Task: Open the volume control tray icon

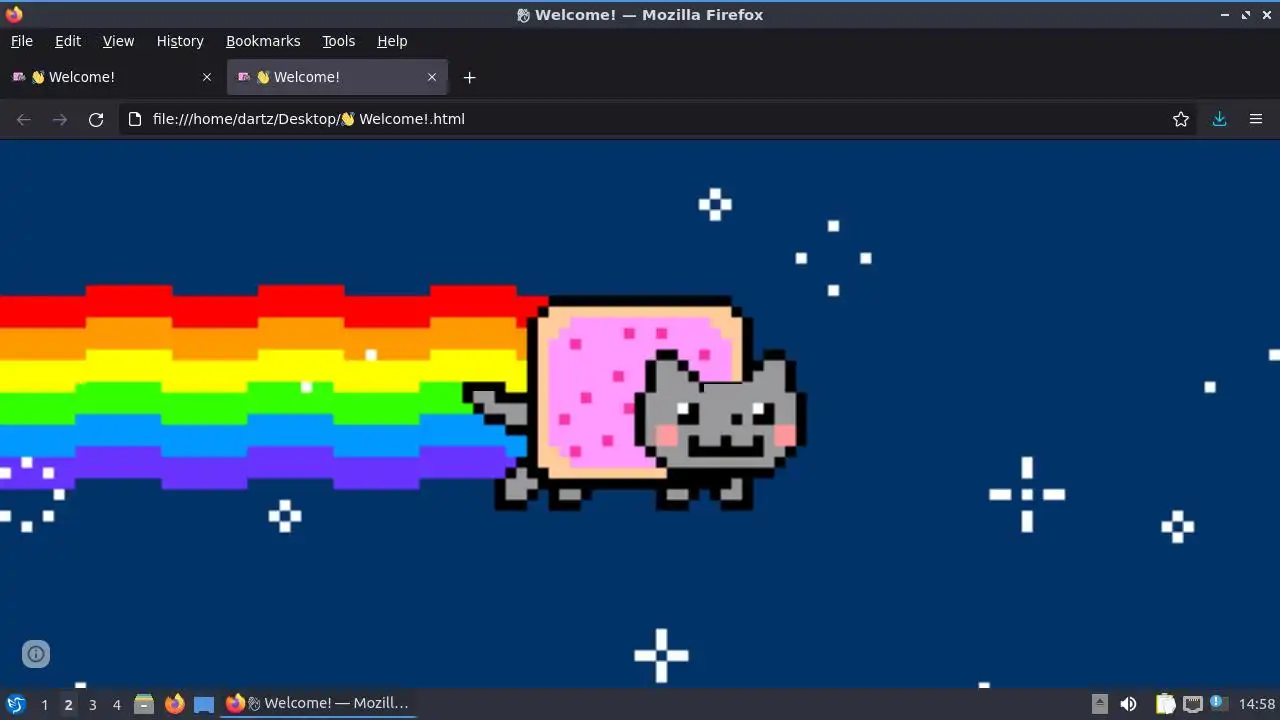Action: click(x=1128, y=704)
